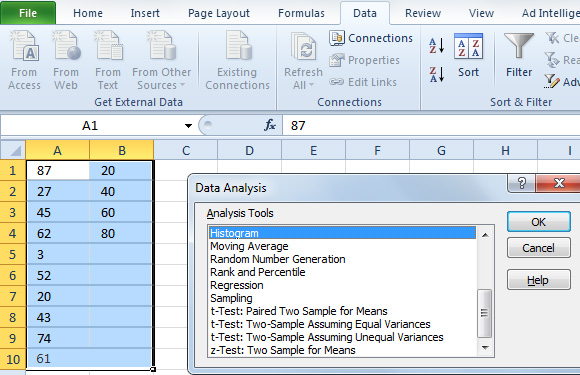Open Existing Connections
The image size is (580, 375).
(x=237, y=61)
